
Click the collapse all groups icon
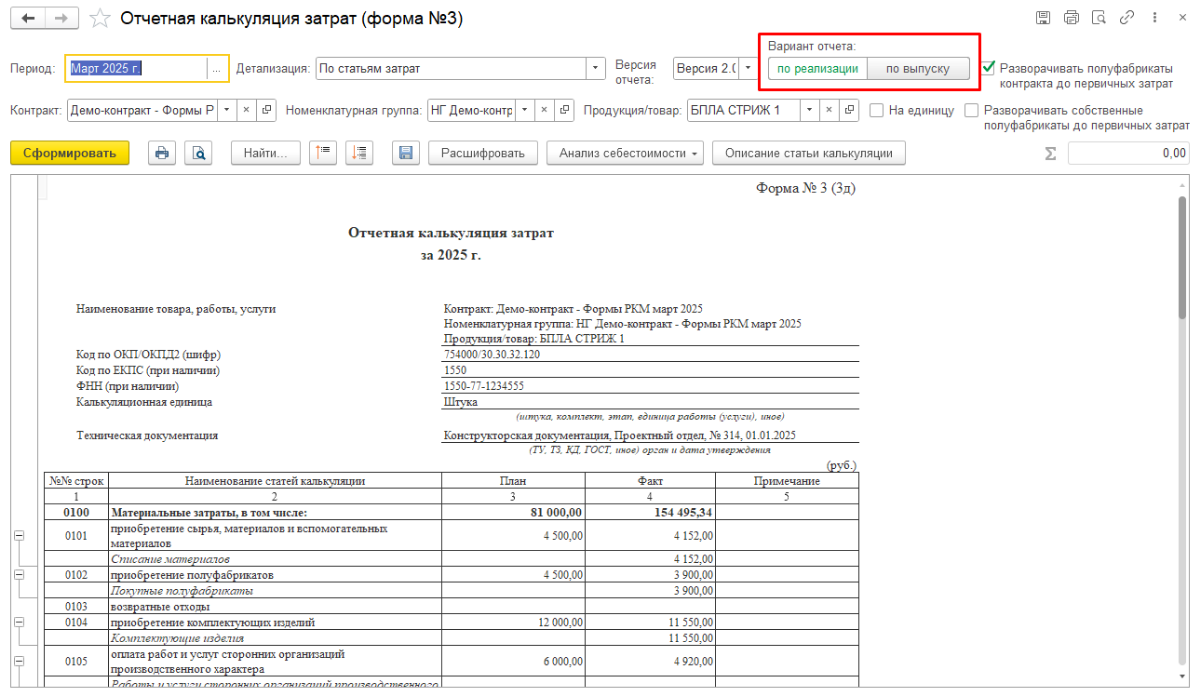pos(322,153)
